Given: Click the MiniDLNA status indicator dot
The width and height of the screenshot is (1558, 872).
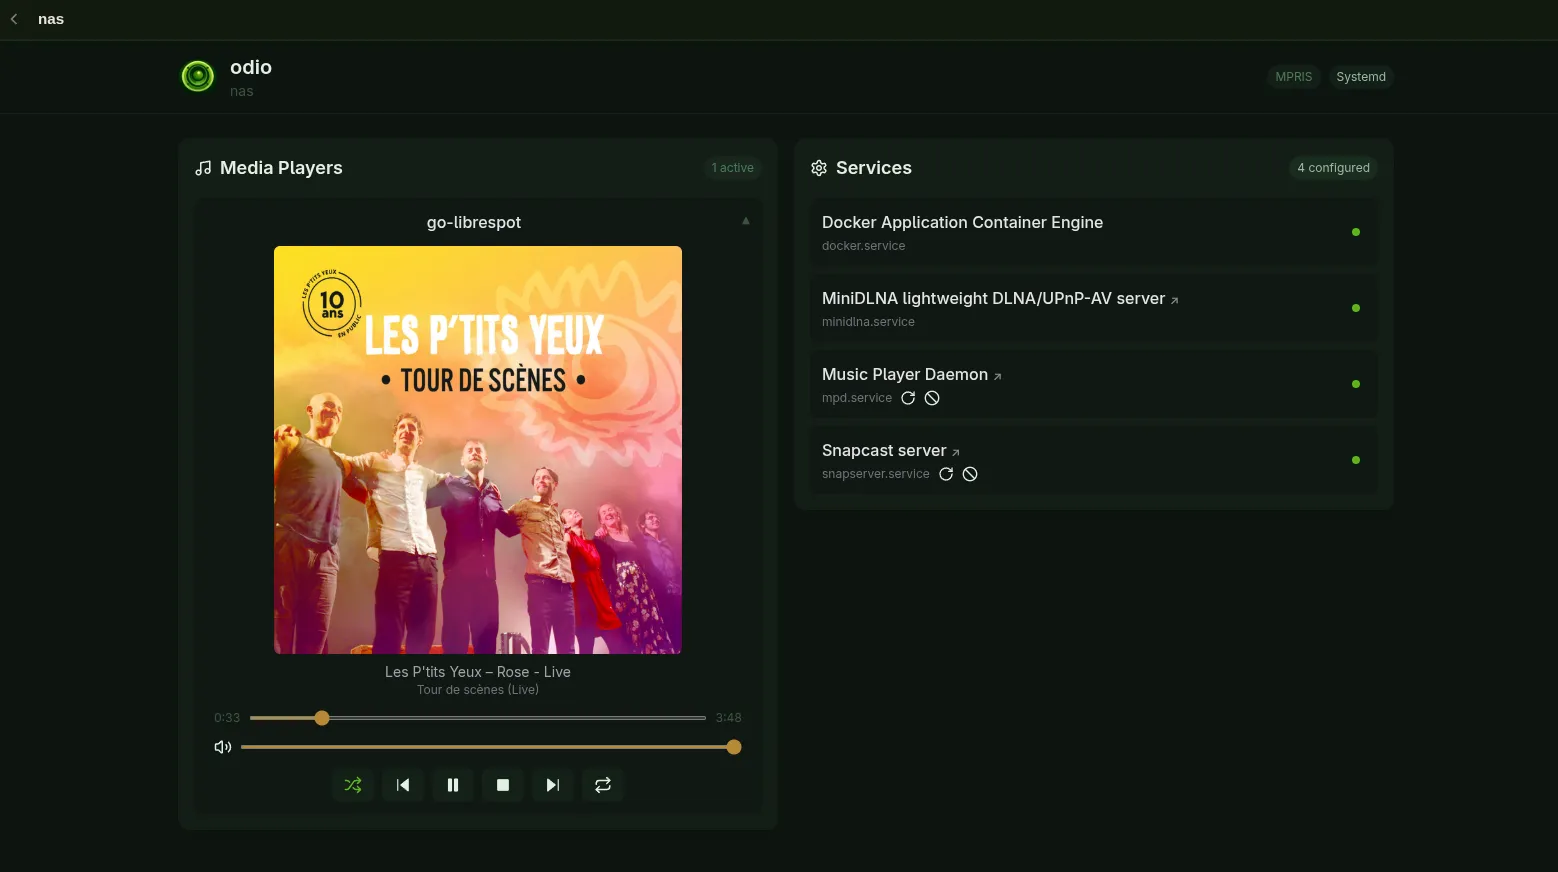Looking at the screenshot, I should point(1356,308).
